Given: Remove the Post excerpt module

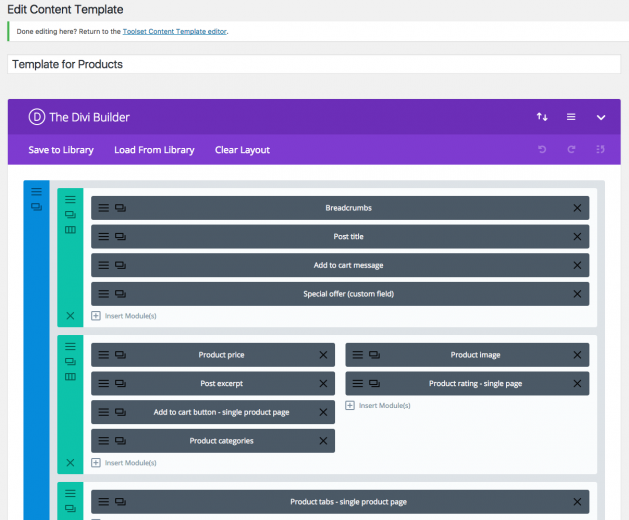Looking at the screenshot, I should [x=323, y=383].
